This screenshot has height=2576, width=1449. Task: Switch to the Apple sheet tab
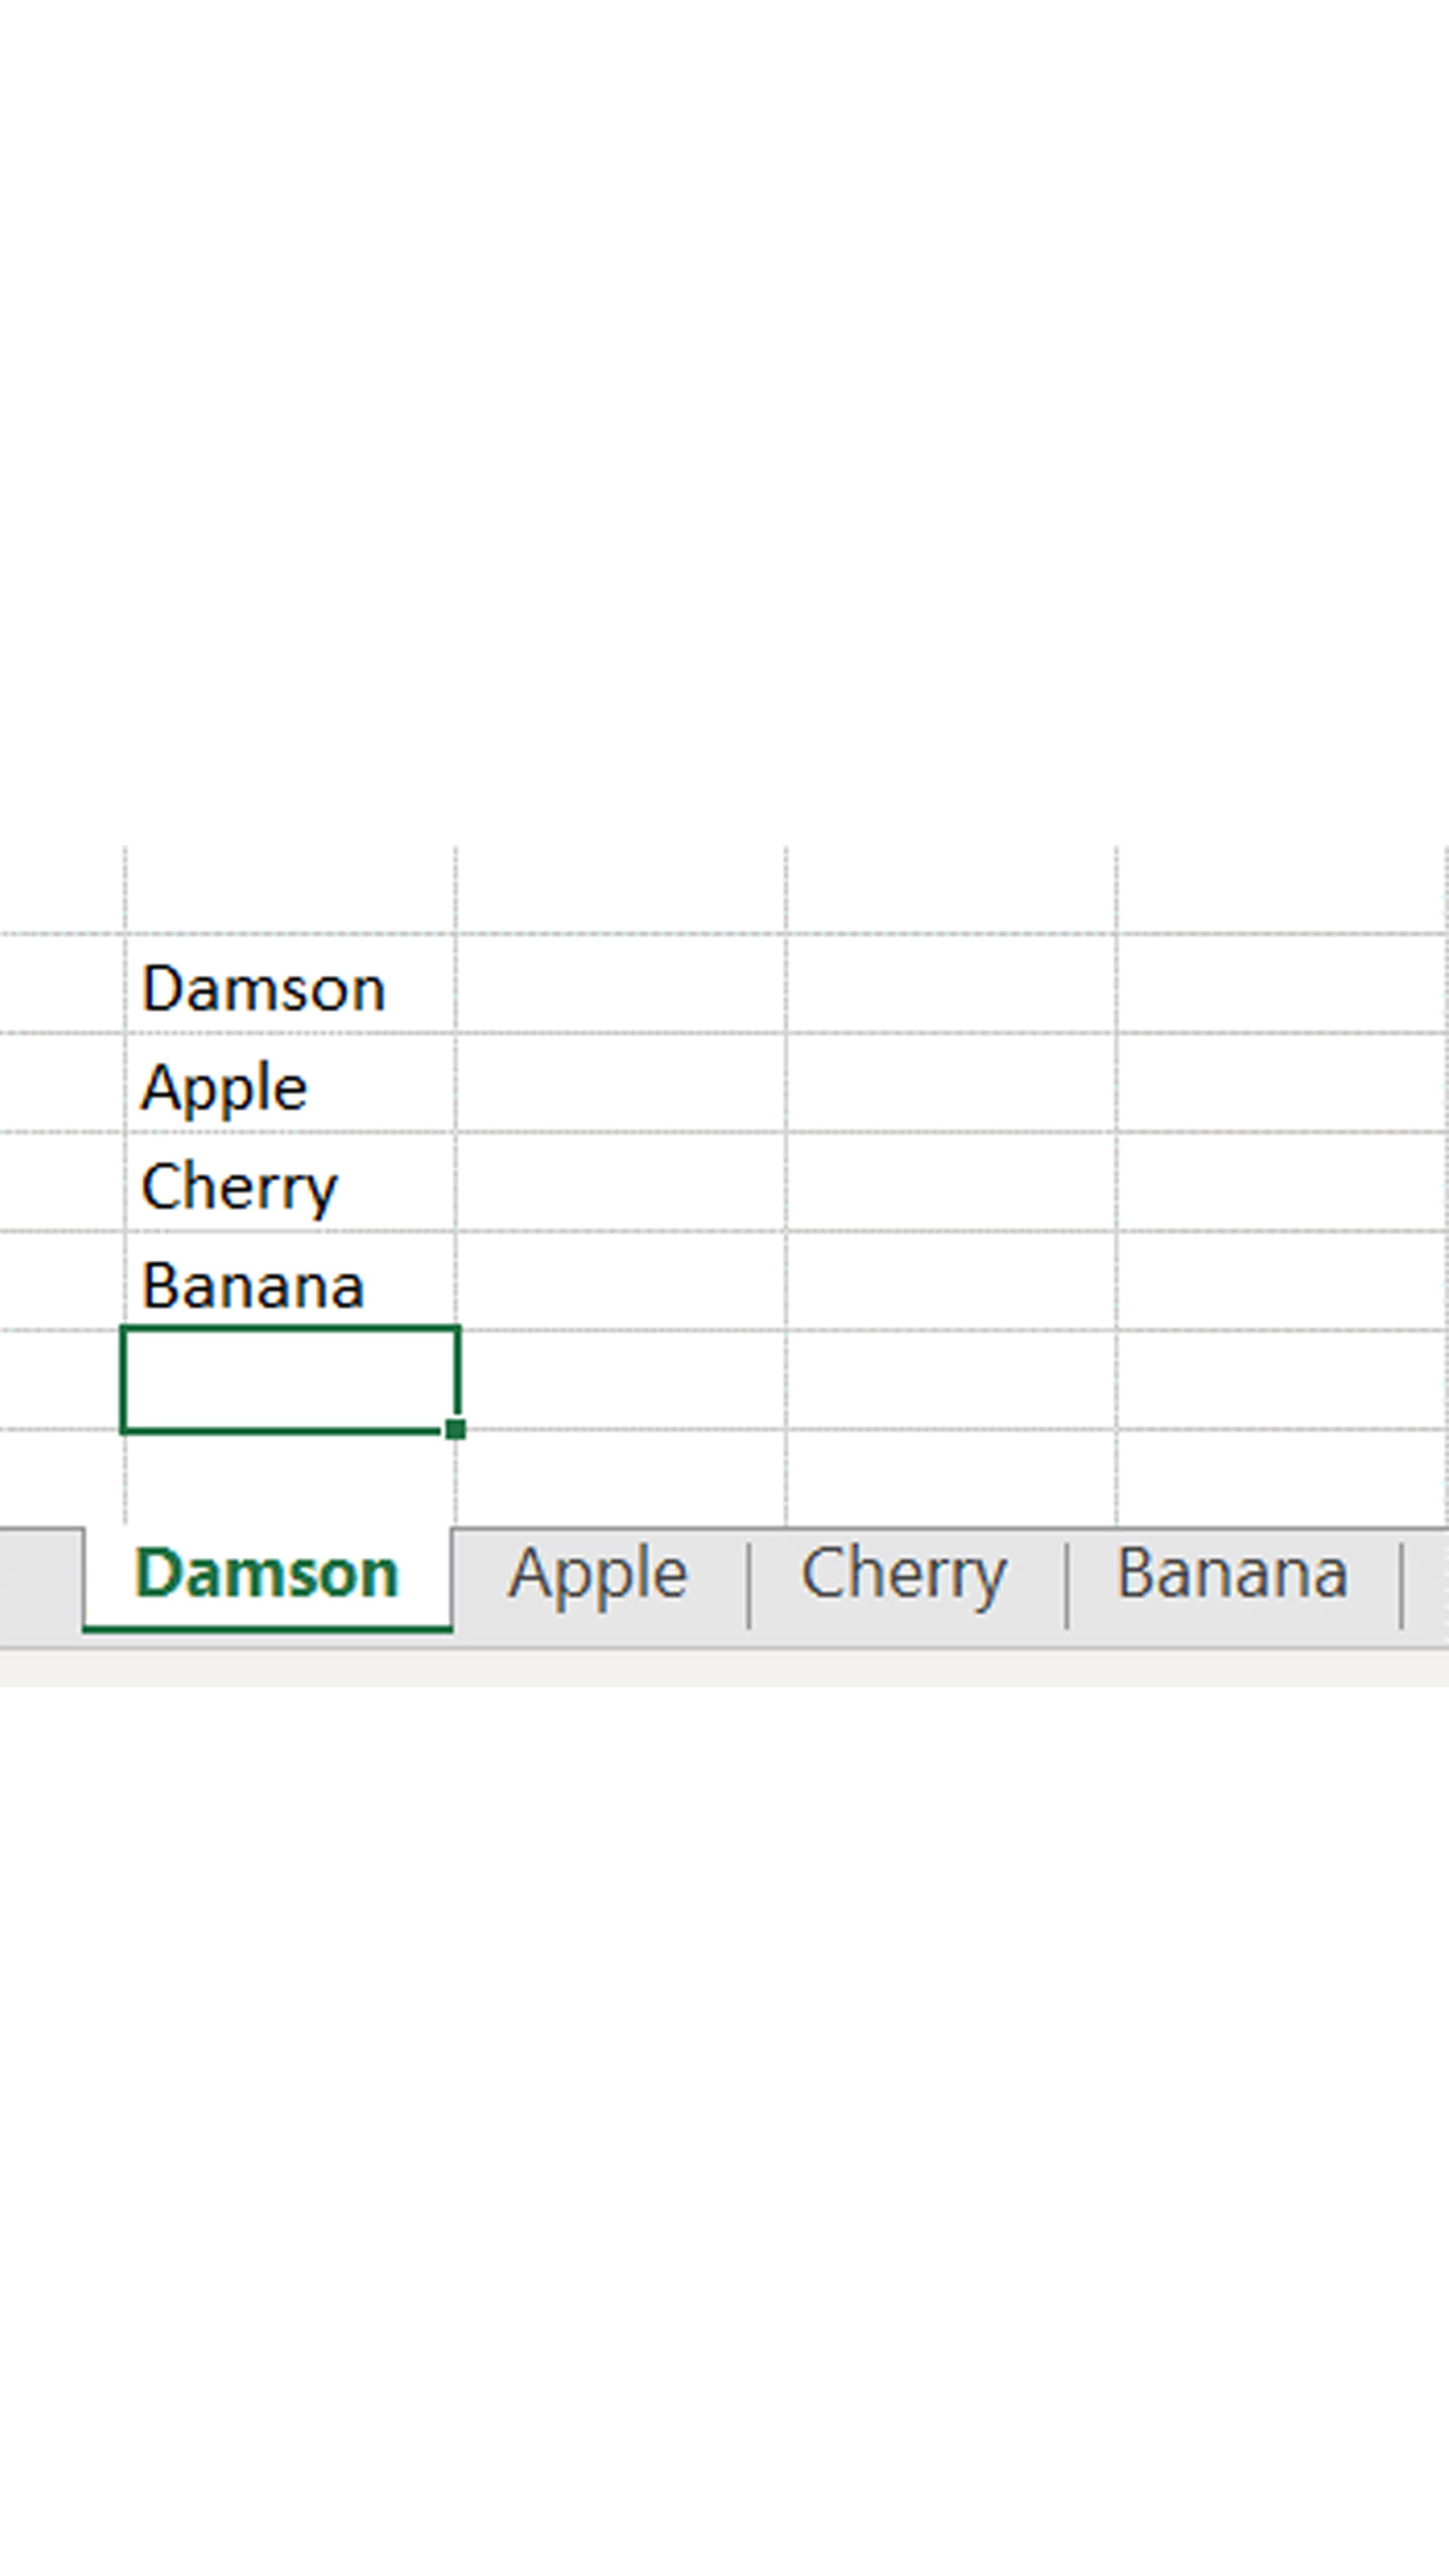[x=598, y=1575]
